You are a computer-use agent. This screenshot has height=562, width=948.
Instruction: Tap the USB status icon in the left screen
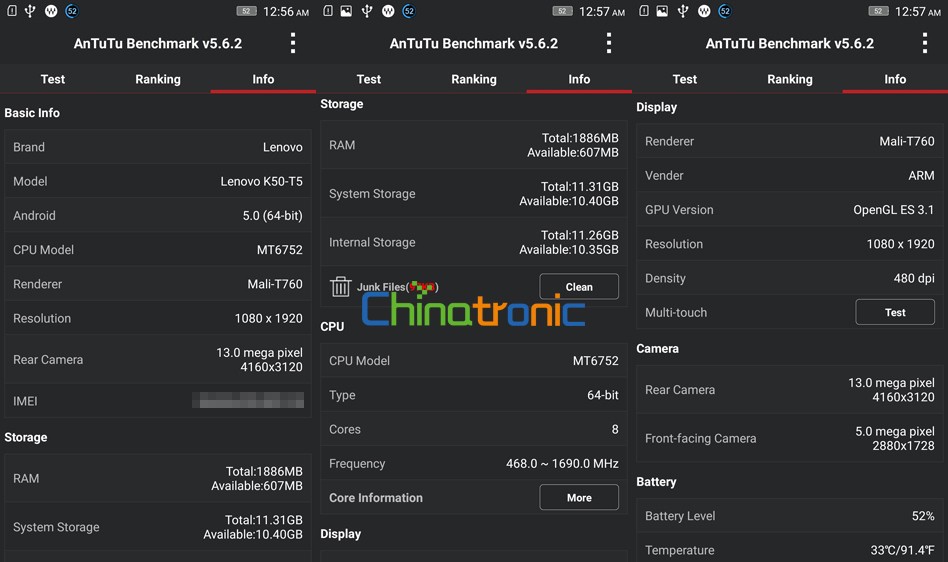click(29, 11)
